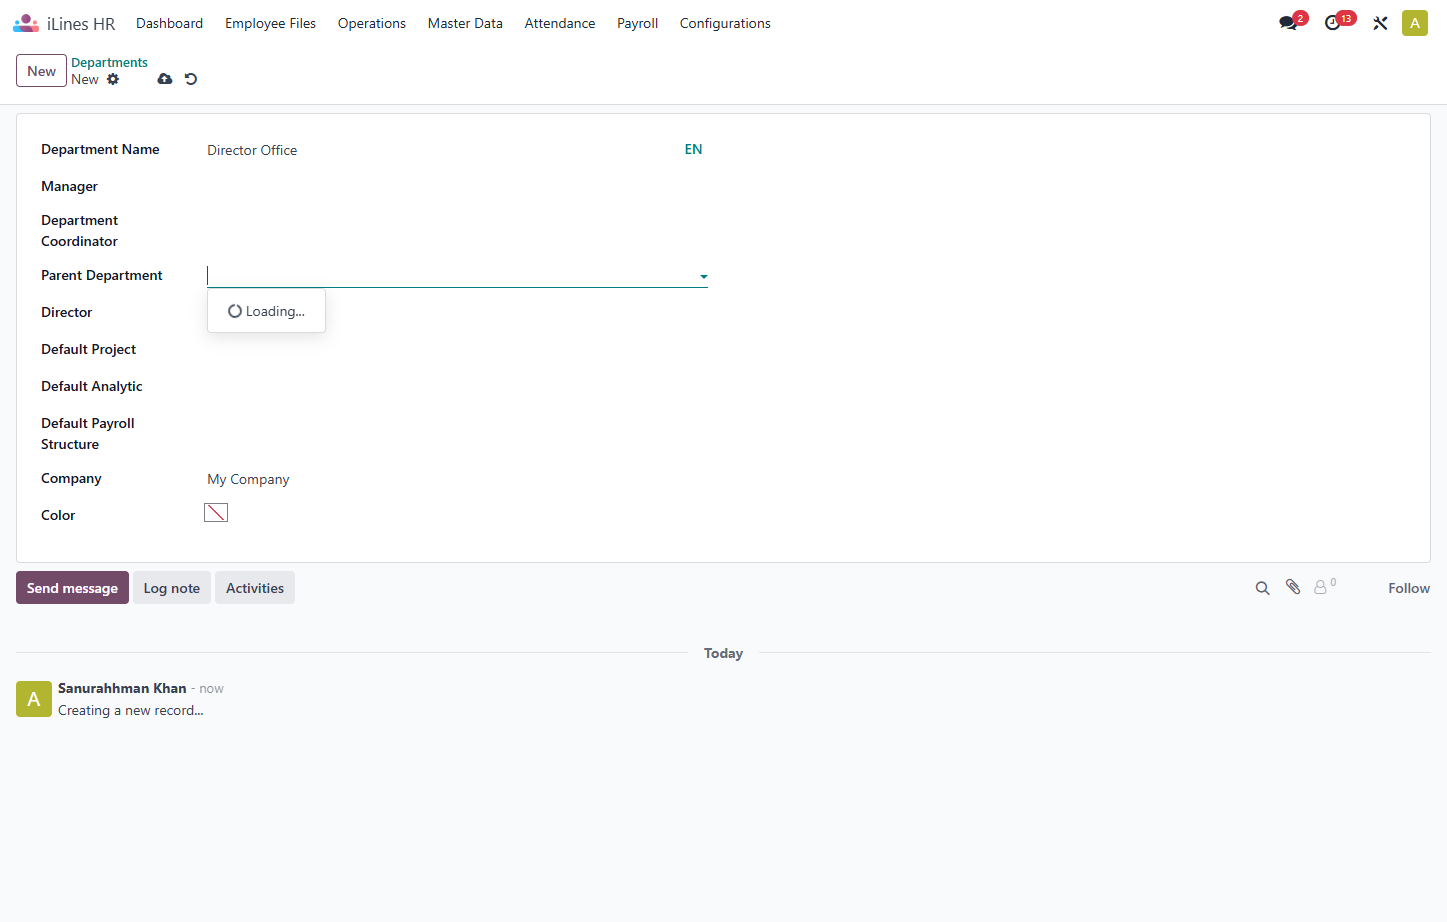The height and width of the screenshot is (922, 1447).
Task: Click the My Company value
Action: coord(248,479)
